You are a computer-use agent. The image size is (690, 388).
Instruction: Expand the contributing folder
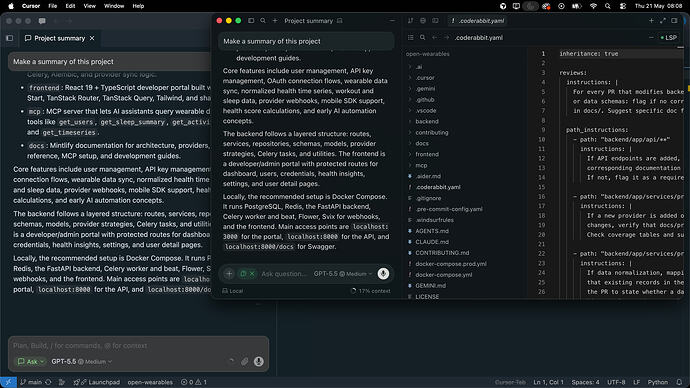[431, 132]
